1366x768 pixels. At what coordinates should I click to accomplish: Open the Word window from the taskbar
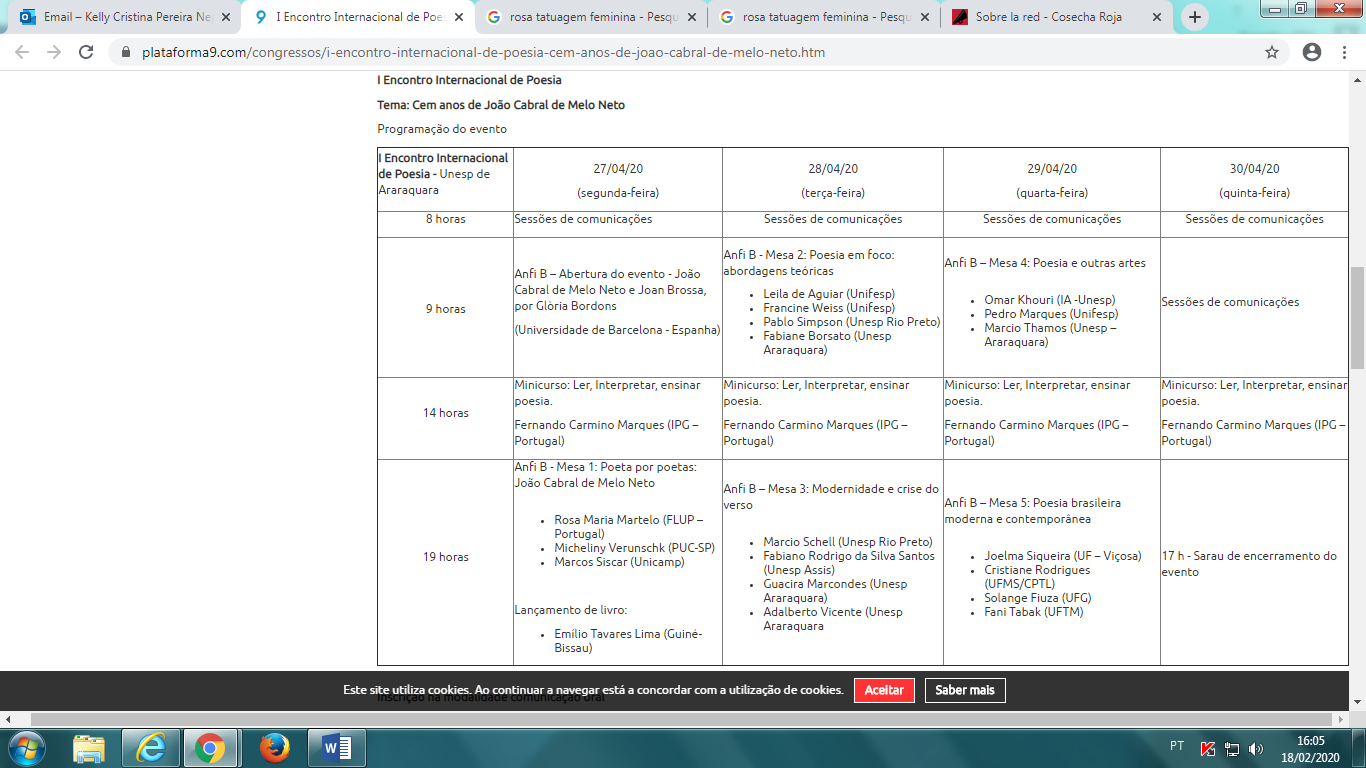click(337, 748)
